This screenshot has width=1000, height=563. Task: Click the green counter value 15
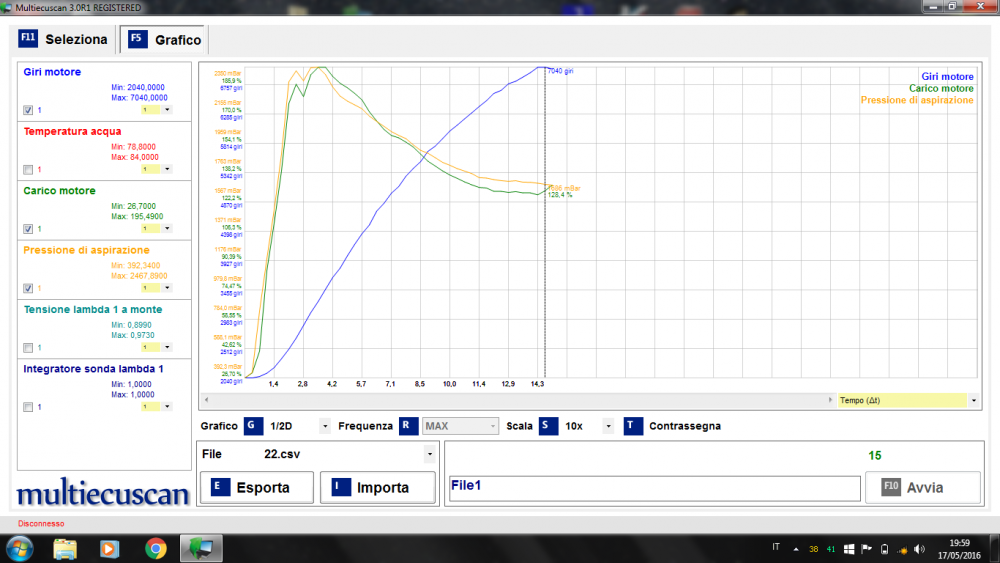click(874, 455)
